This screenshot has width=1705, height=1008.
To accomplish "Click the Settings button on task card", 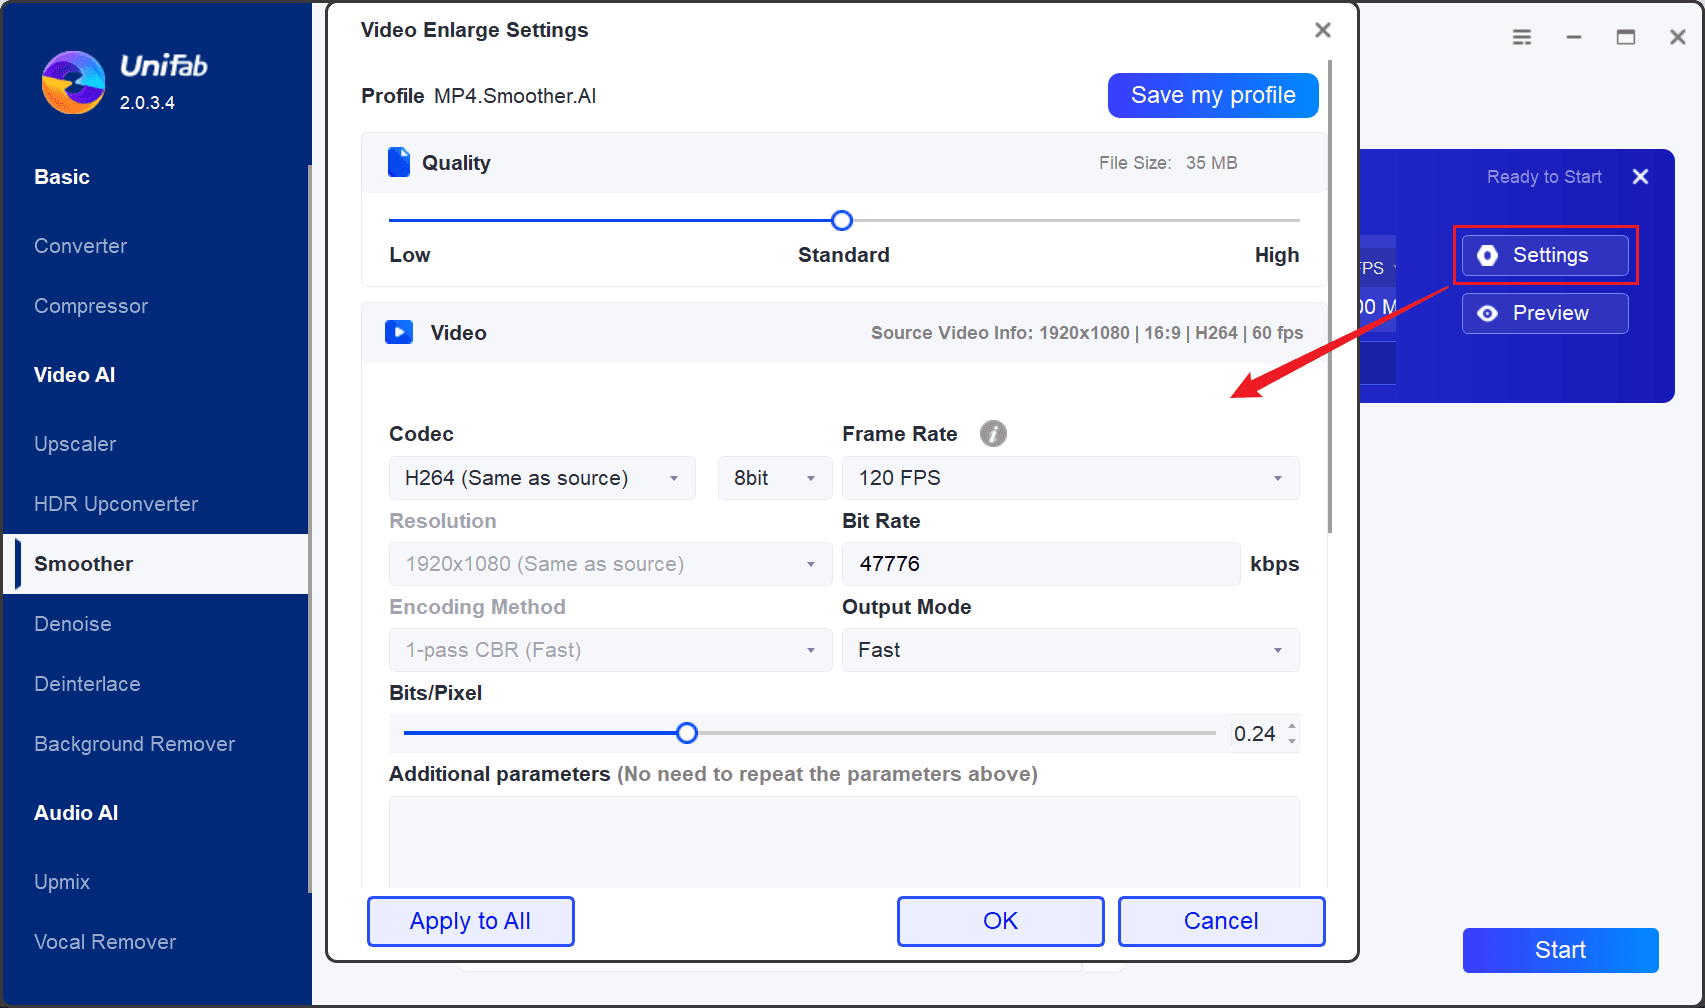I will (1545, 255).
